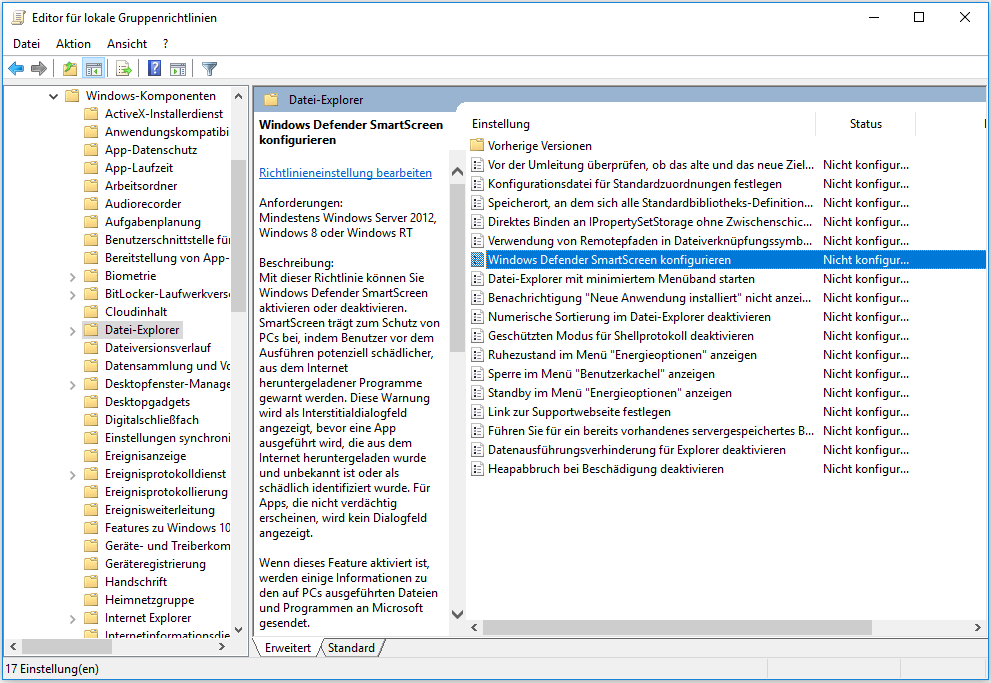The width and height of the screenshot is (991, 683).
Task: Click the folder icon in Datei-Explorer header
Action: (271, 99)
